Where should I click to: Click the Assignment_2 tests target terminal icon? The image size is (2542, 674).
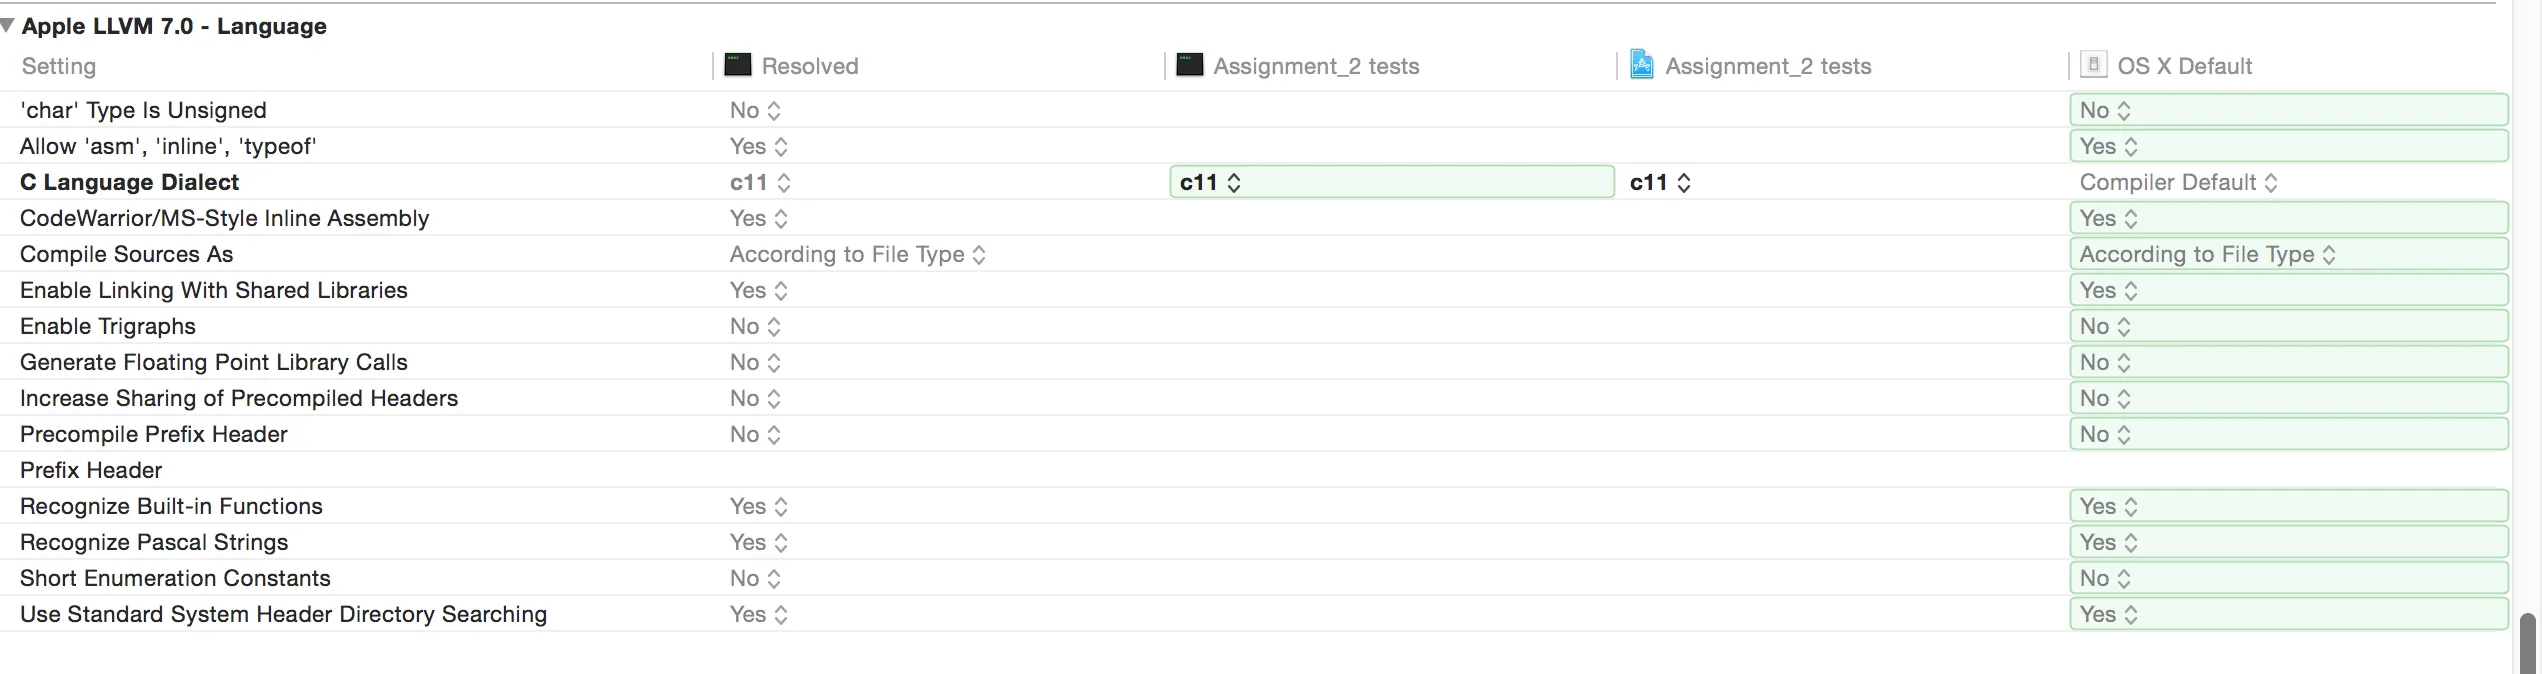tap(1189, 65)
